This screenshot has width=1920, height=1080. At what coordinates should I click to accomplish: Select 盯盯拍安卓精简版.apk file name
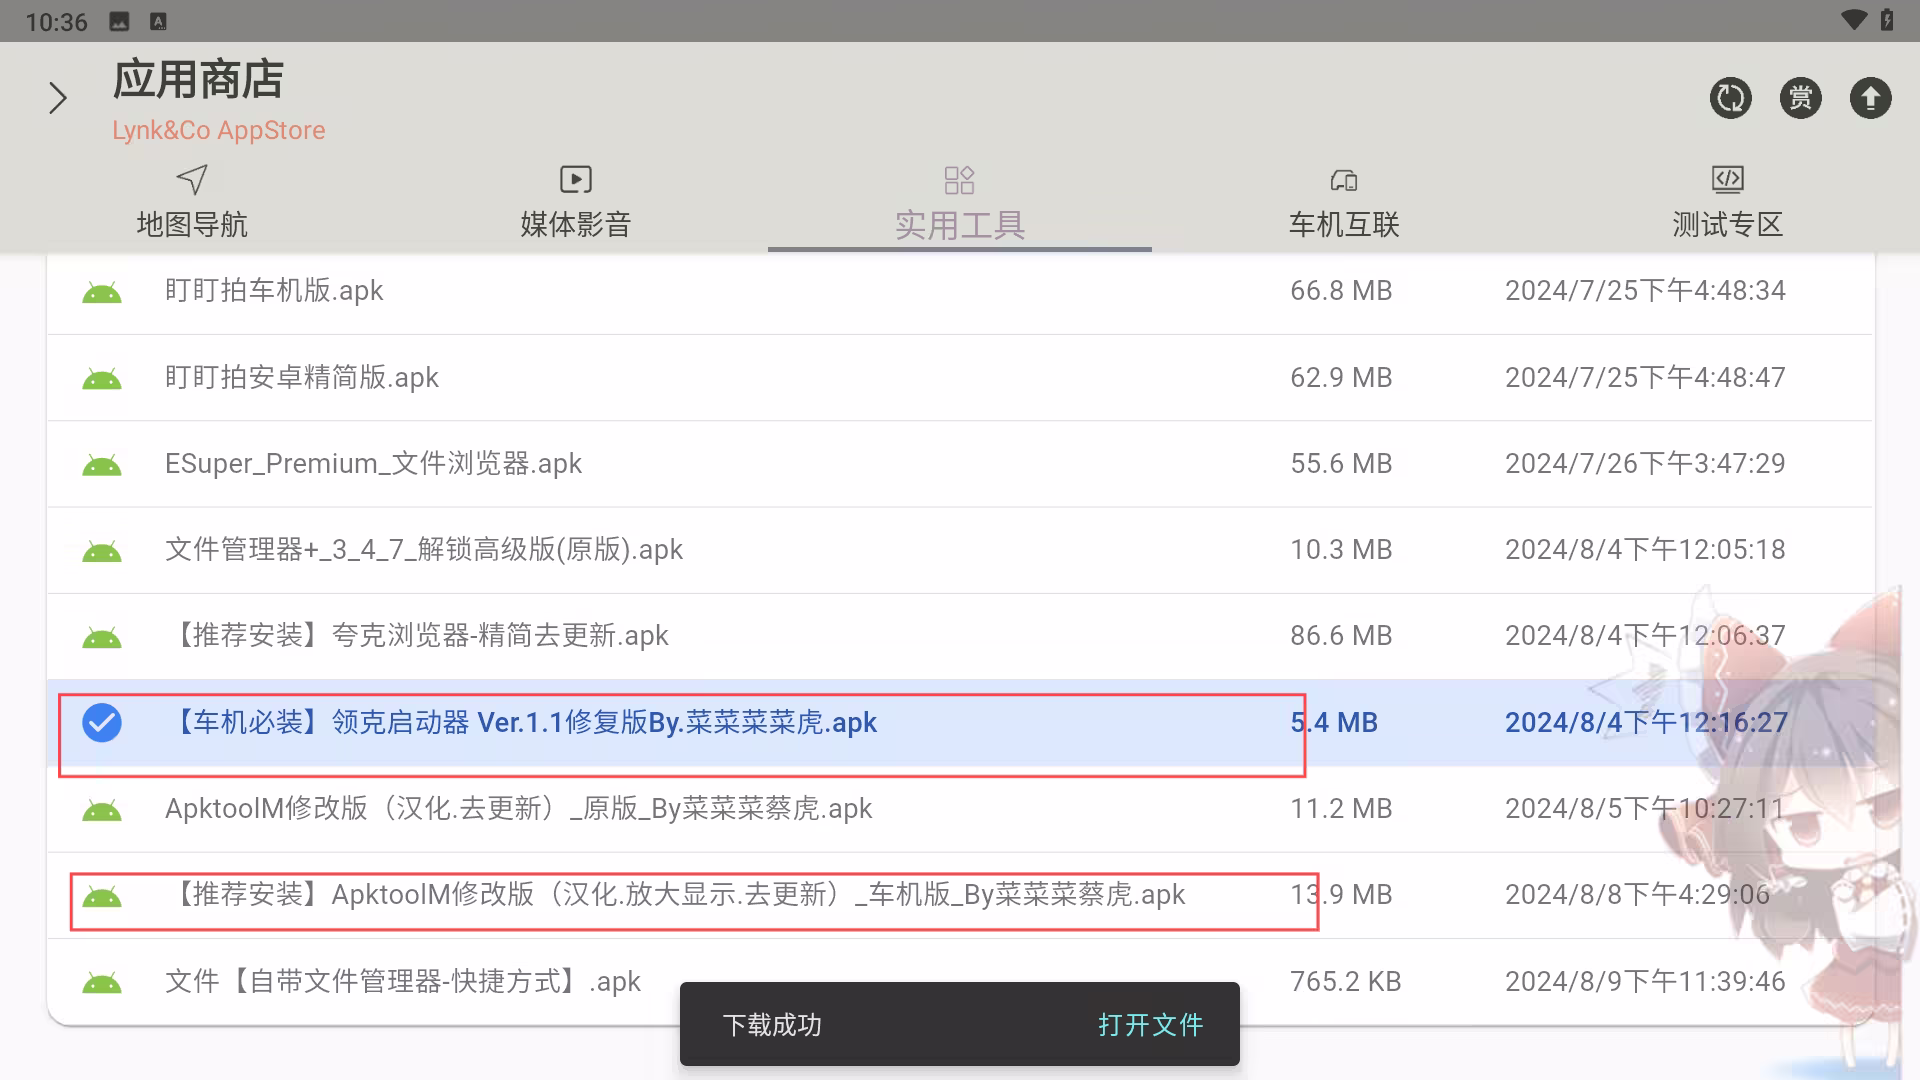click(301, 377)
